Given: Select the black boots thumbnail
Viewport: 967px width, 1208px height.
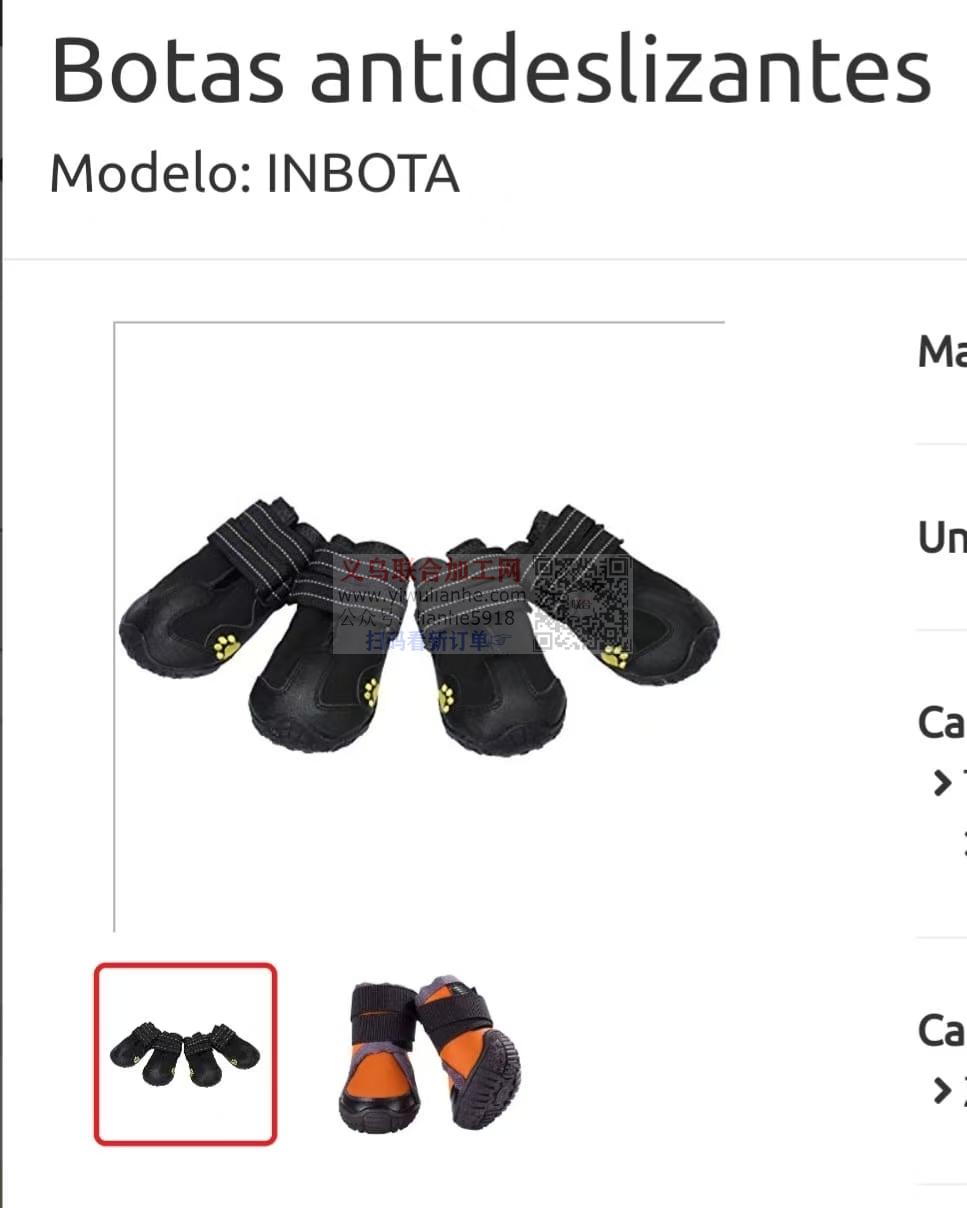Looking at the screenshot, I should [x=185, y=1053].
